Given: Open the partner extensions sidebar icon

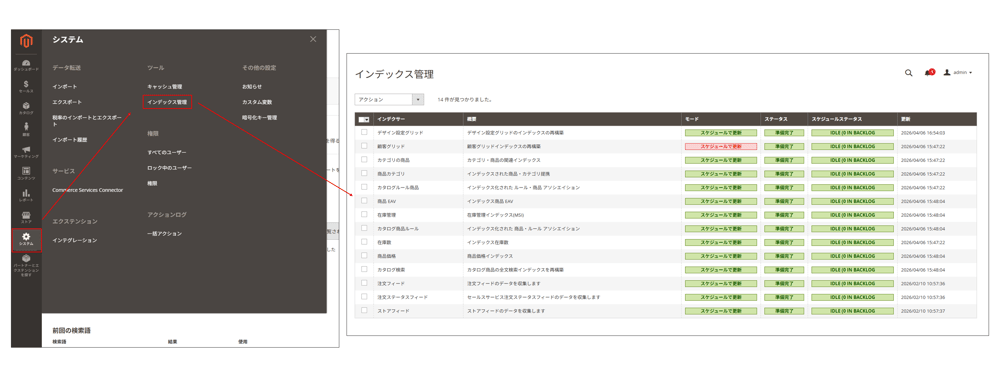Looking at the screenshot, I should (26, 266).
